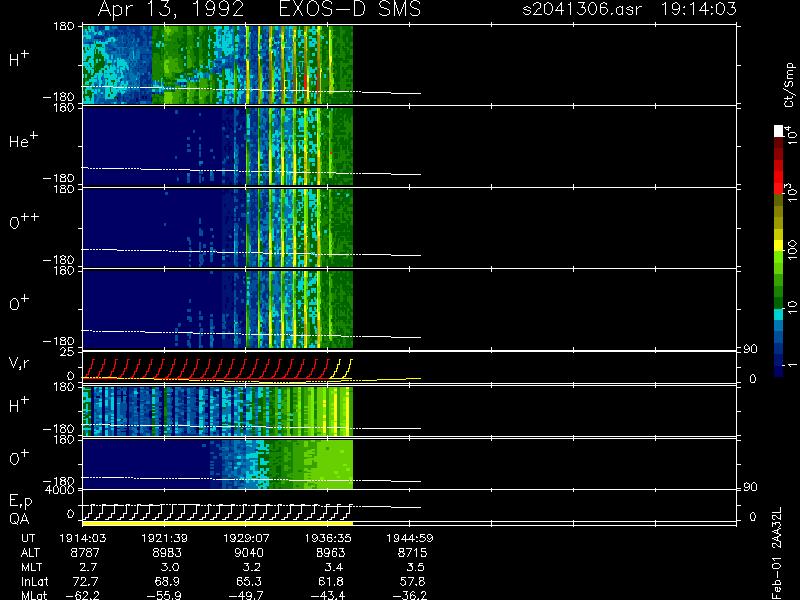The width and height of the screenshot is (800, 600).
Task: Click the MLT value '3.4'
Action: tap(334, 567)
